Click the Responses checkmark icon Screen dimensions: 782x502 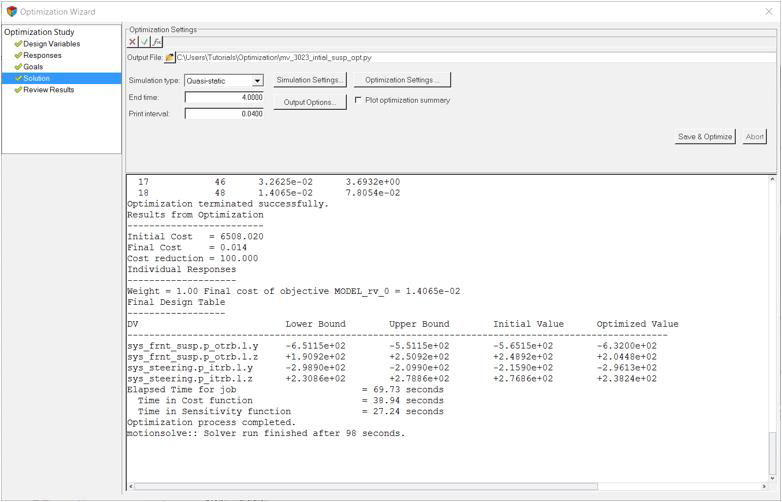click(18, 56)
